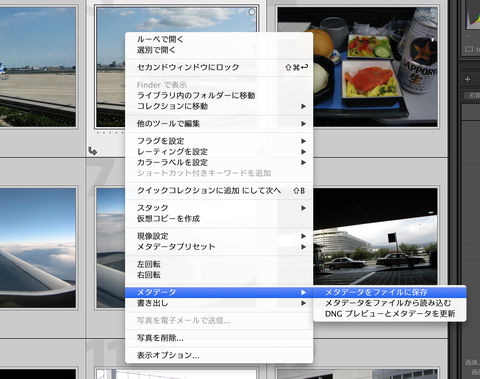Expand メタデータプリセット submenu
This screenshot has height=379, width=480.
pyautogui.click(x=219, y=247)
